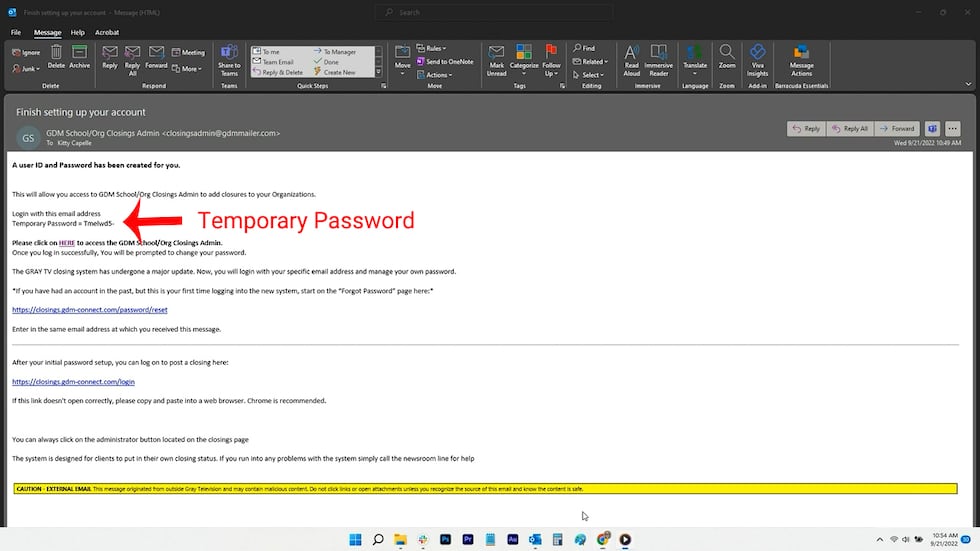Expand the Junk dropdown
Screen dimensions: 980x551
pyautogui.click(x=27, y=69)
